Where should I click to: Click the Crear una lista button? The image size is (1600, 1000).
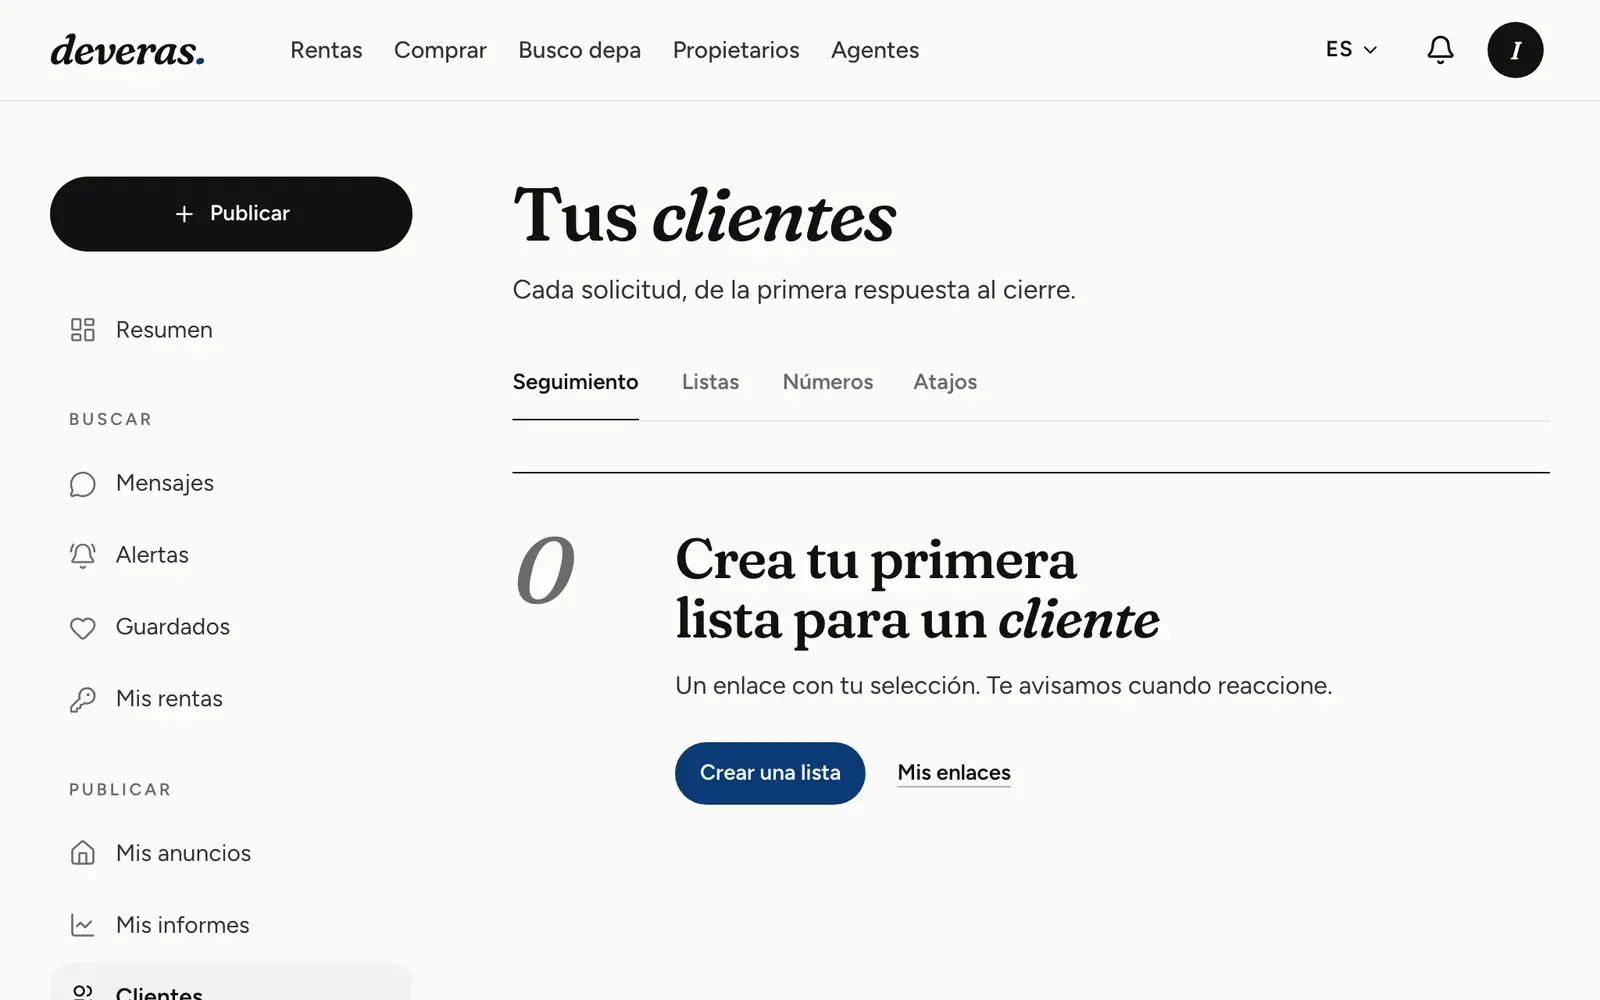tap(770, 773)
